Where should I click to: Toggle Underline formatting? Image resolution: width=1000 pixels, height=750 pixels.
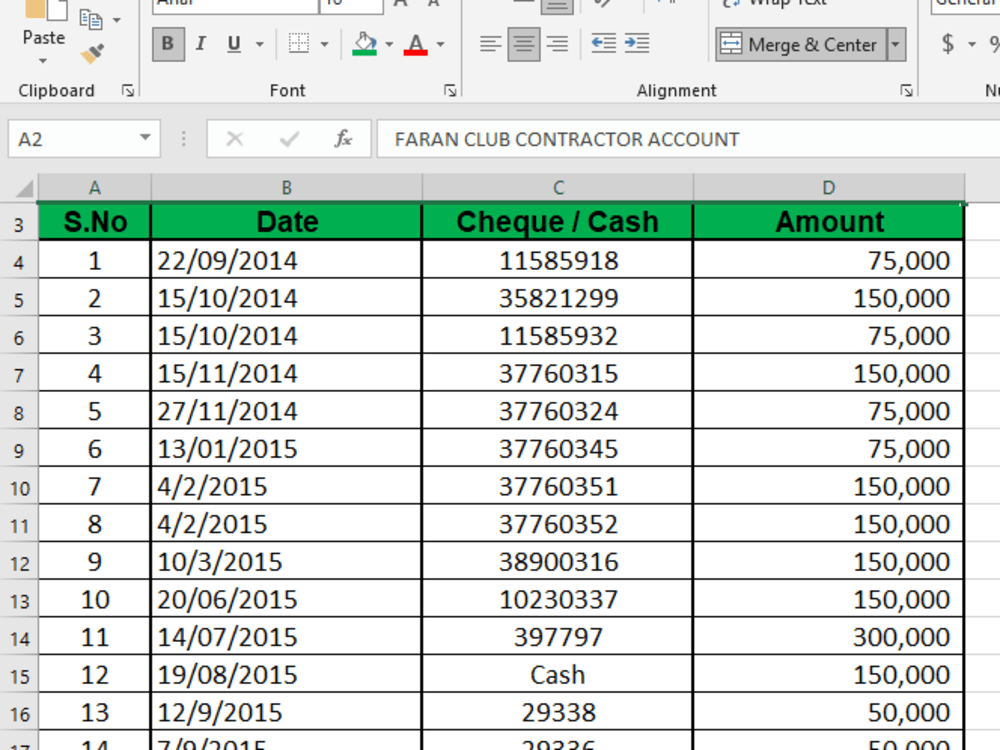pyautogui.click(x=234, y=44)
